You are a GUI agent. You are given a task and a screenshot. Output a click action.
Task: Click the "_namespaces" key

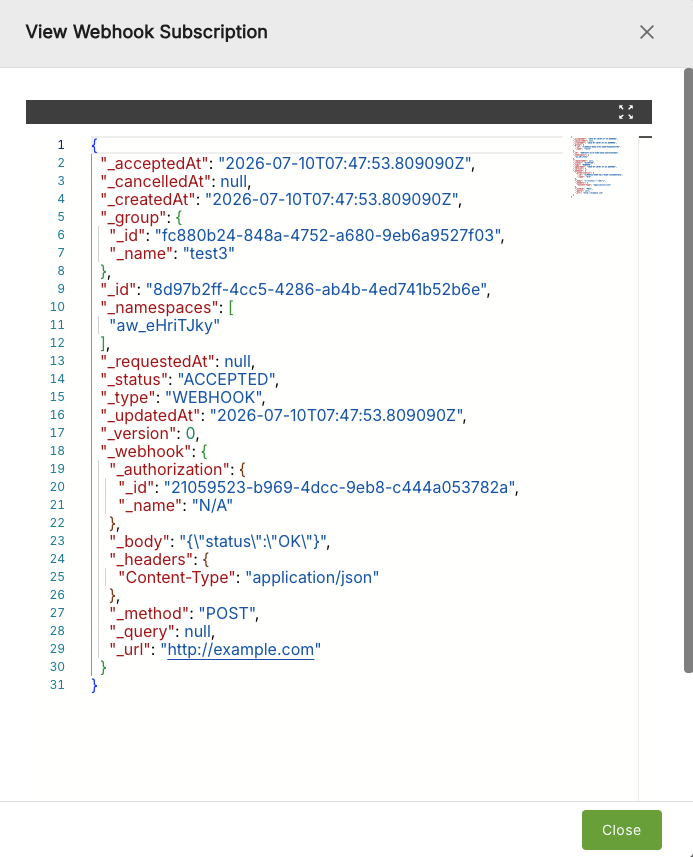(160, 307)
